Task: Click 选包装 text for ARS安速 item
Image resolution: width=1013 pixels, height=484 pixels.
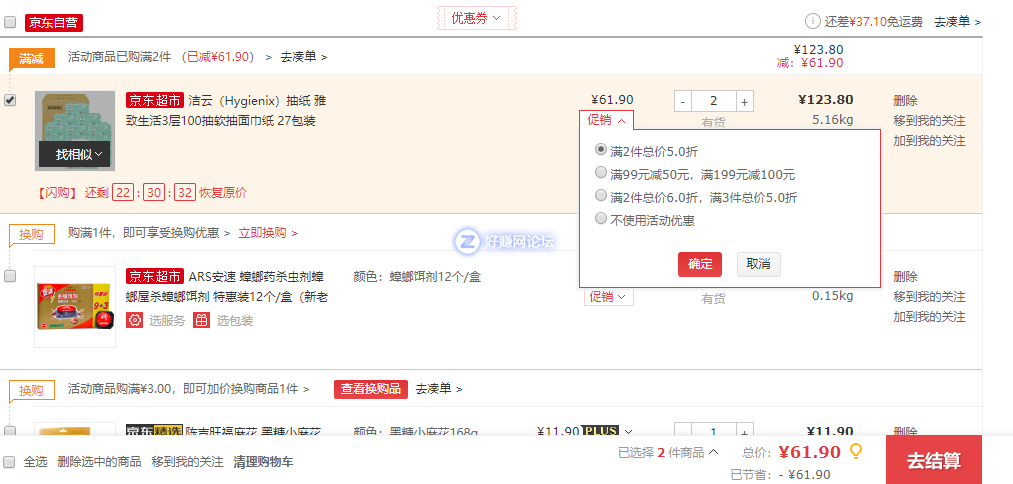Action: pos(235,321)
